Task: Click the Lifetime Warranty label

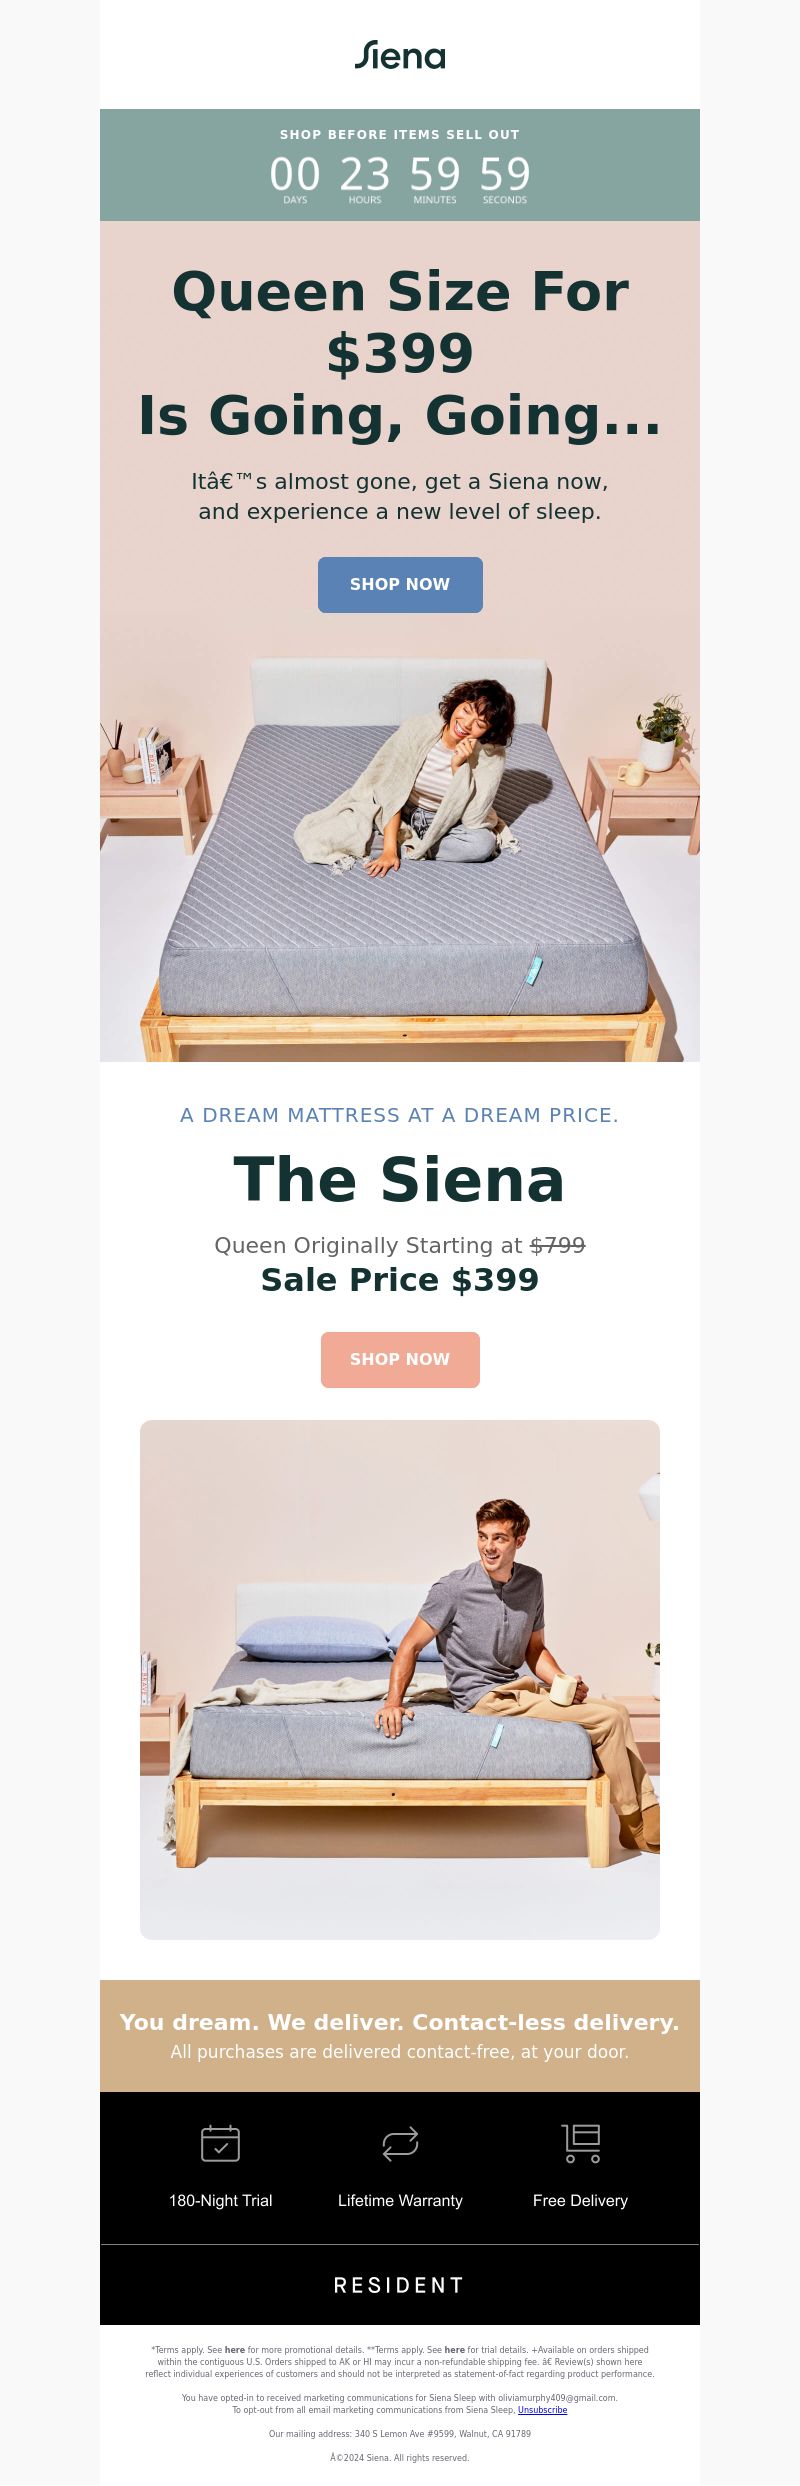Action: tap(400, 2200)
